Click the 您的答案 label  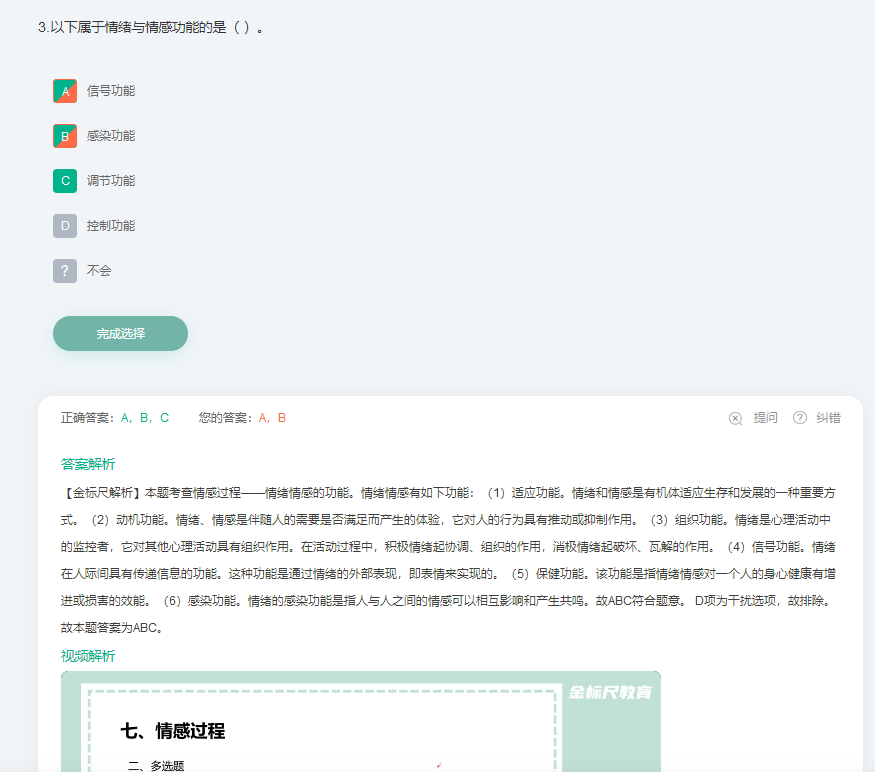[x=225, y=418]
